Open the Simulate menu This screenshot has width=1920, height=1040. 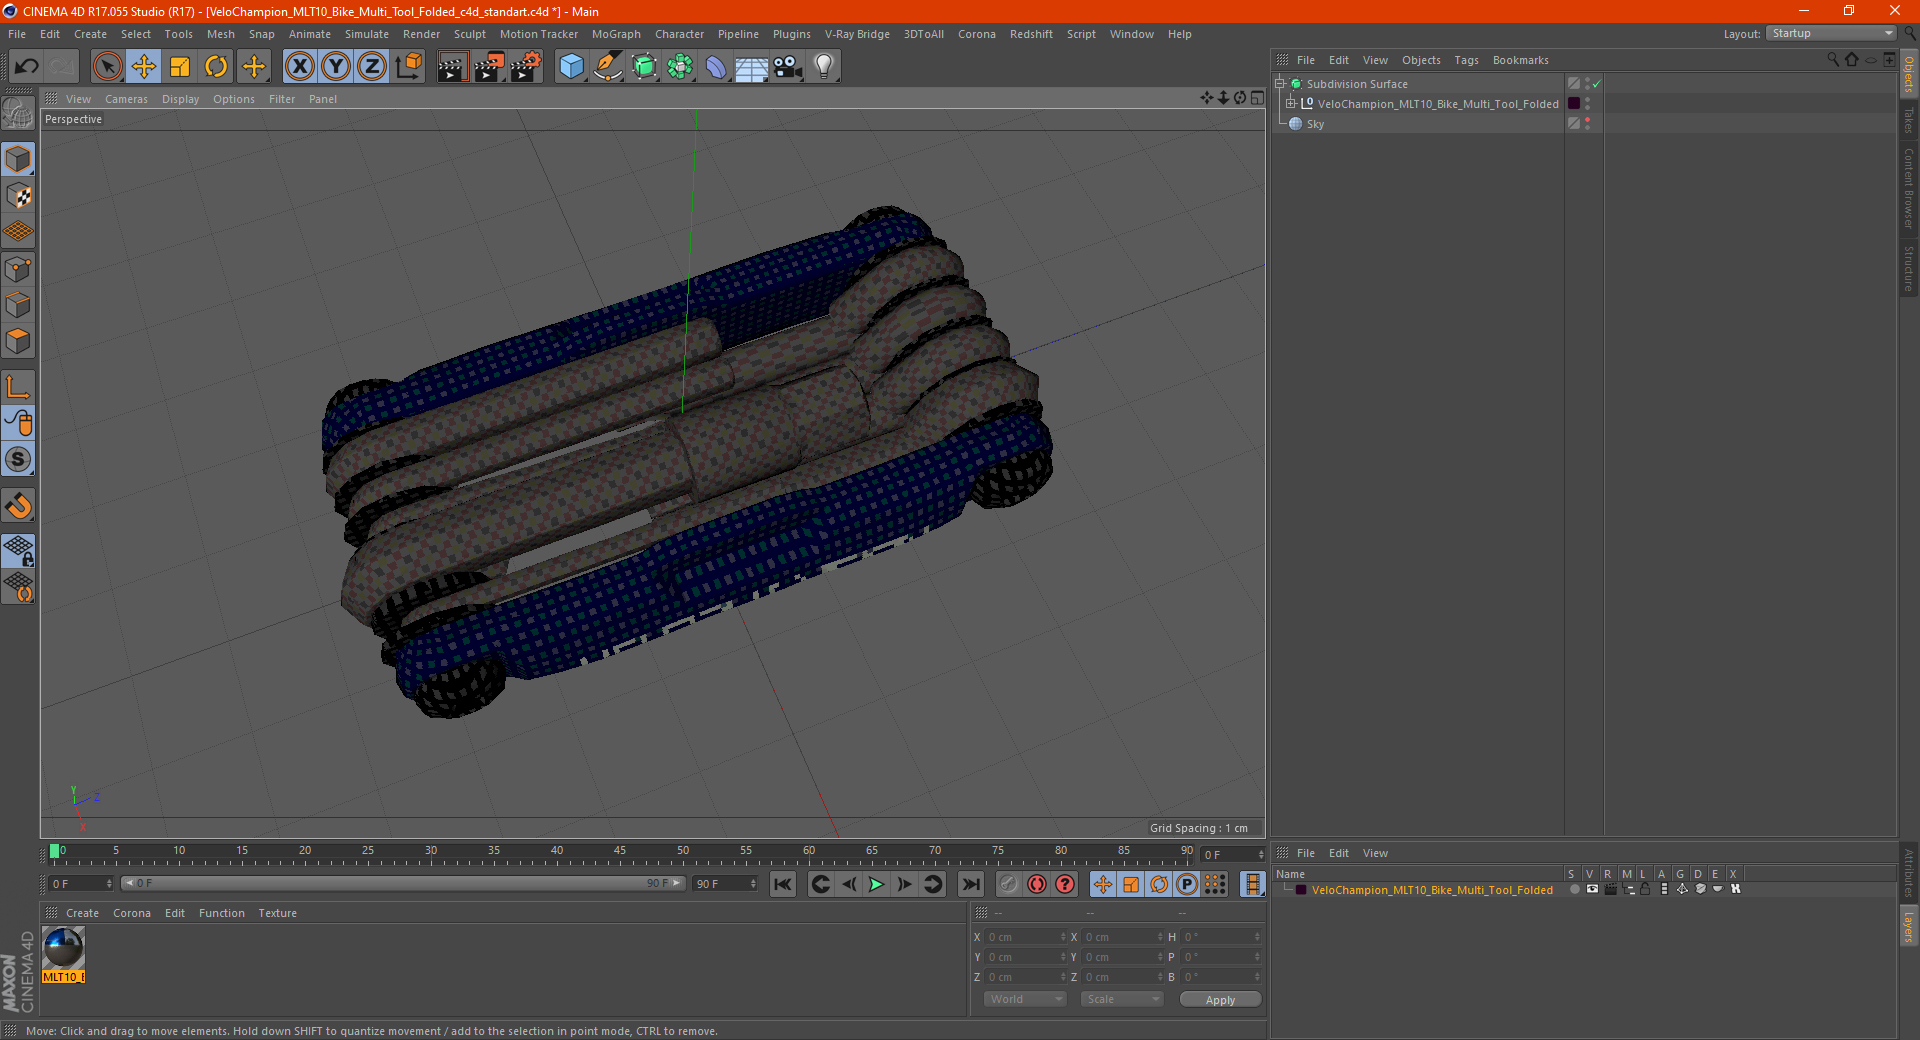367,34
